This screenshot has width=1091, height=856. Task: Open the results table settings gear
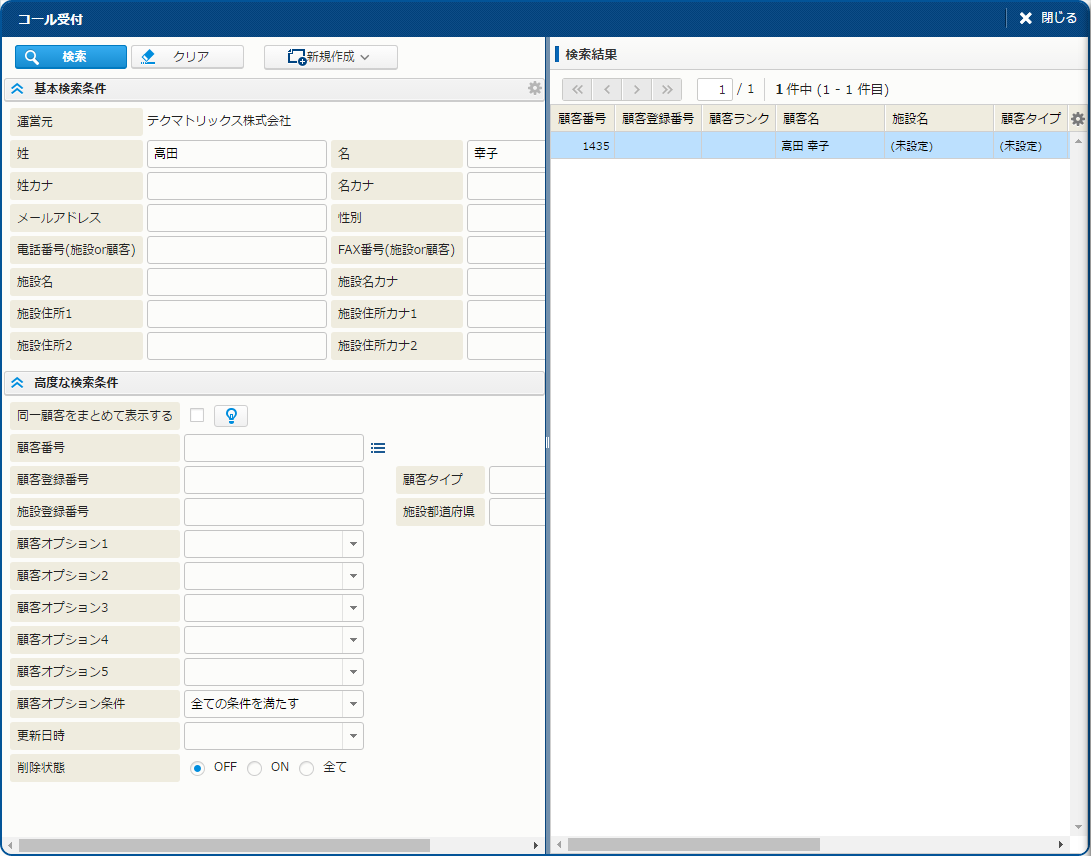[x=1077, y=119]
